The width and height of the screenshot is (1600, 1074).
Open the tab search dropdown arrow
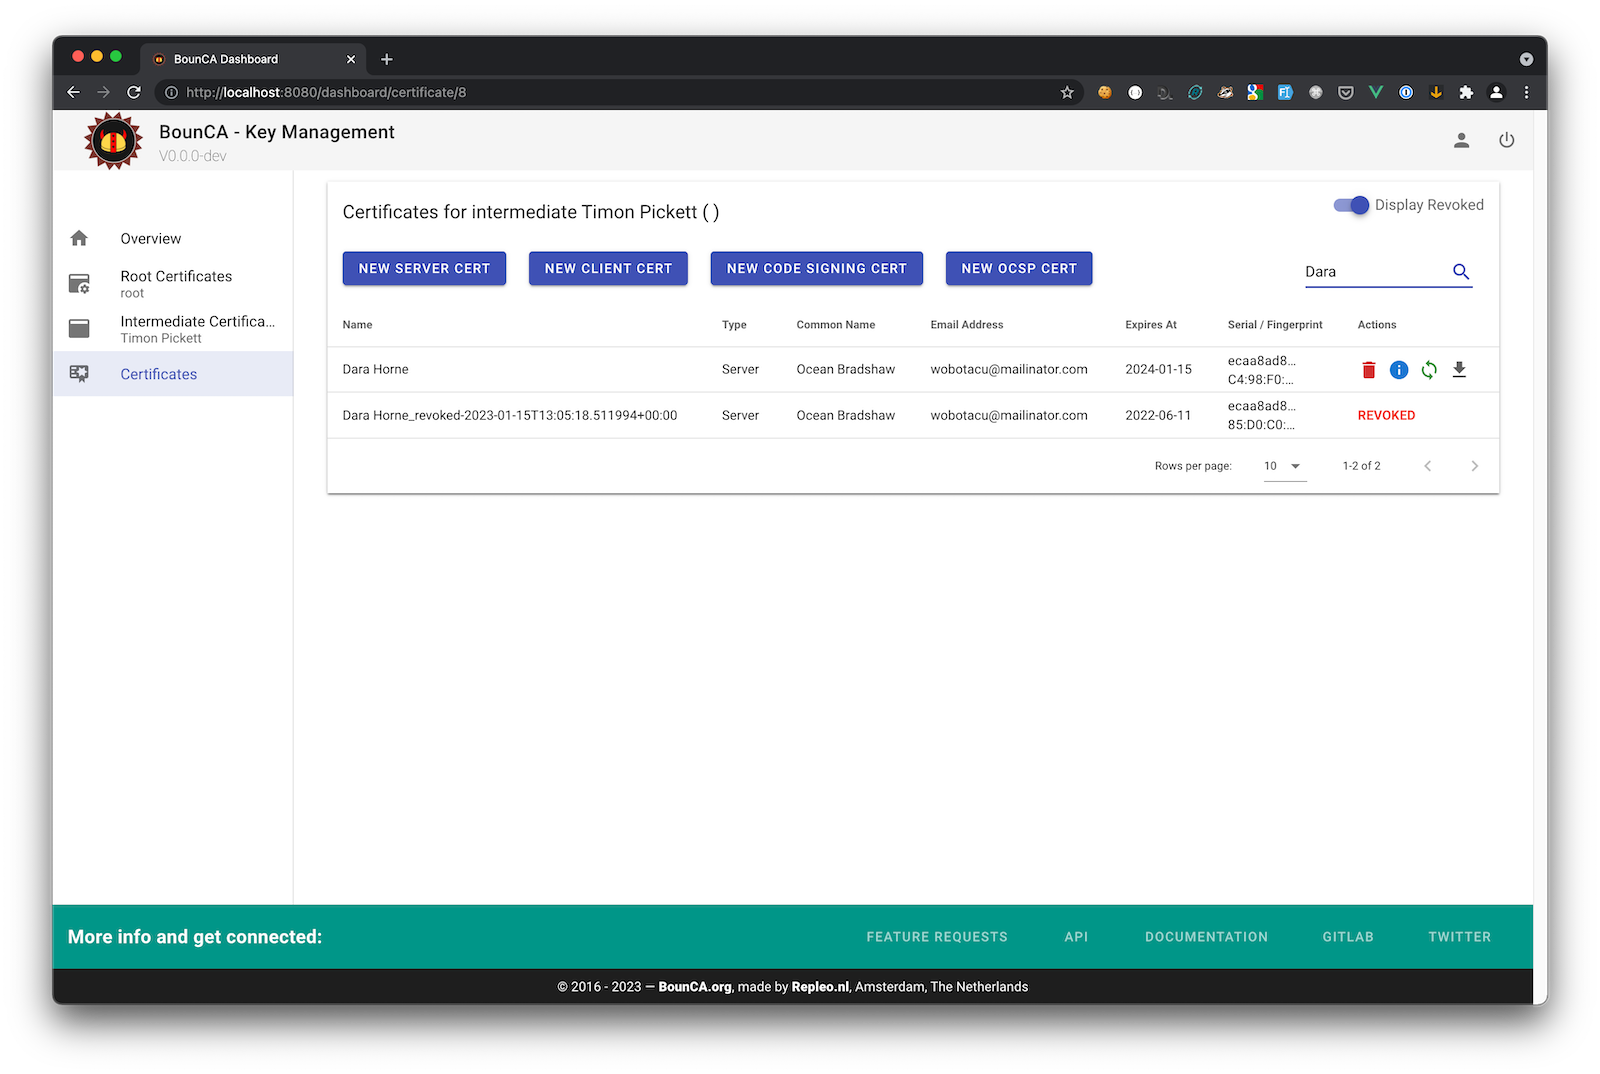pos(1526,59)
